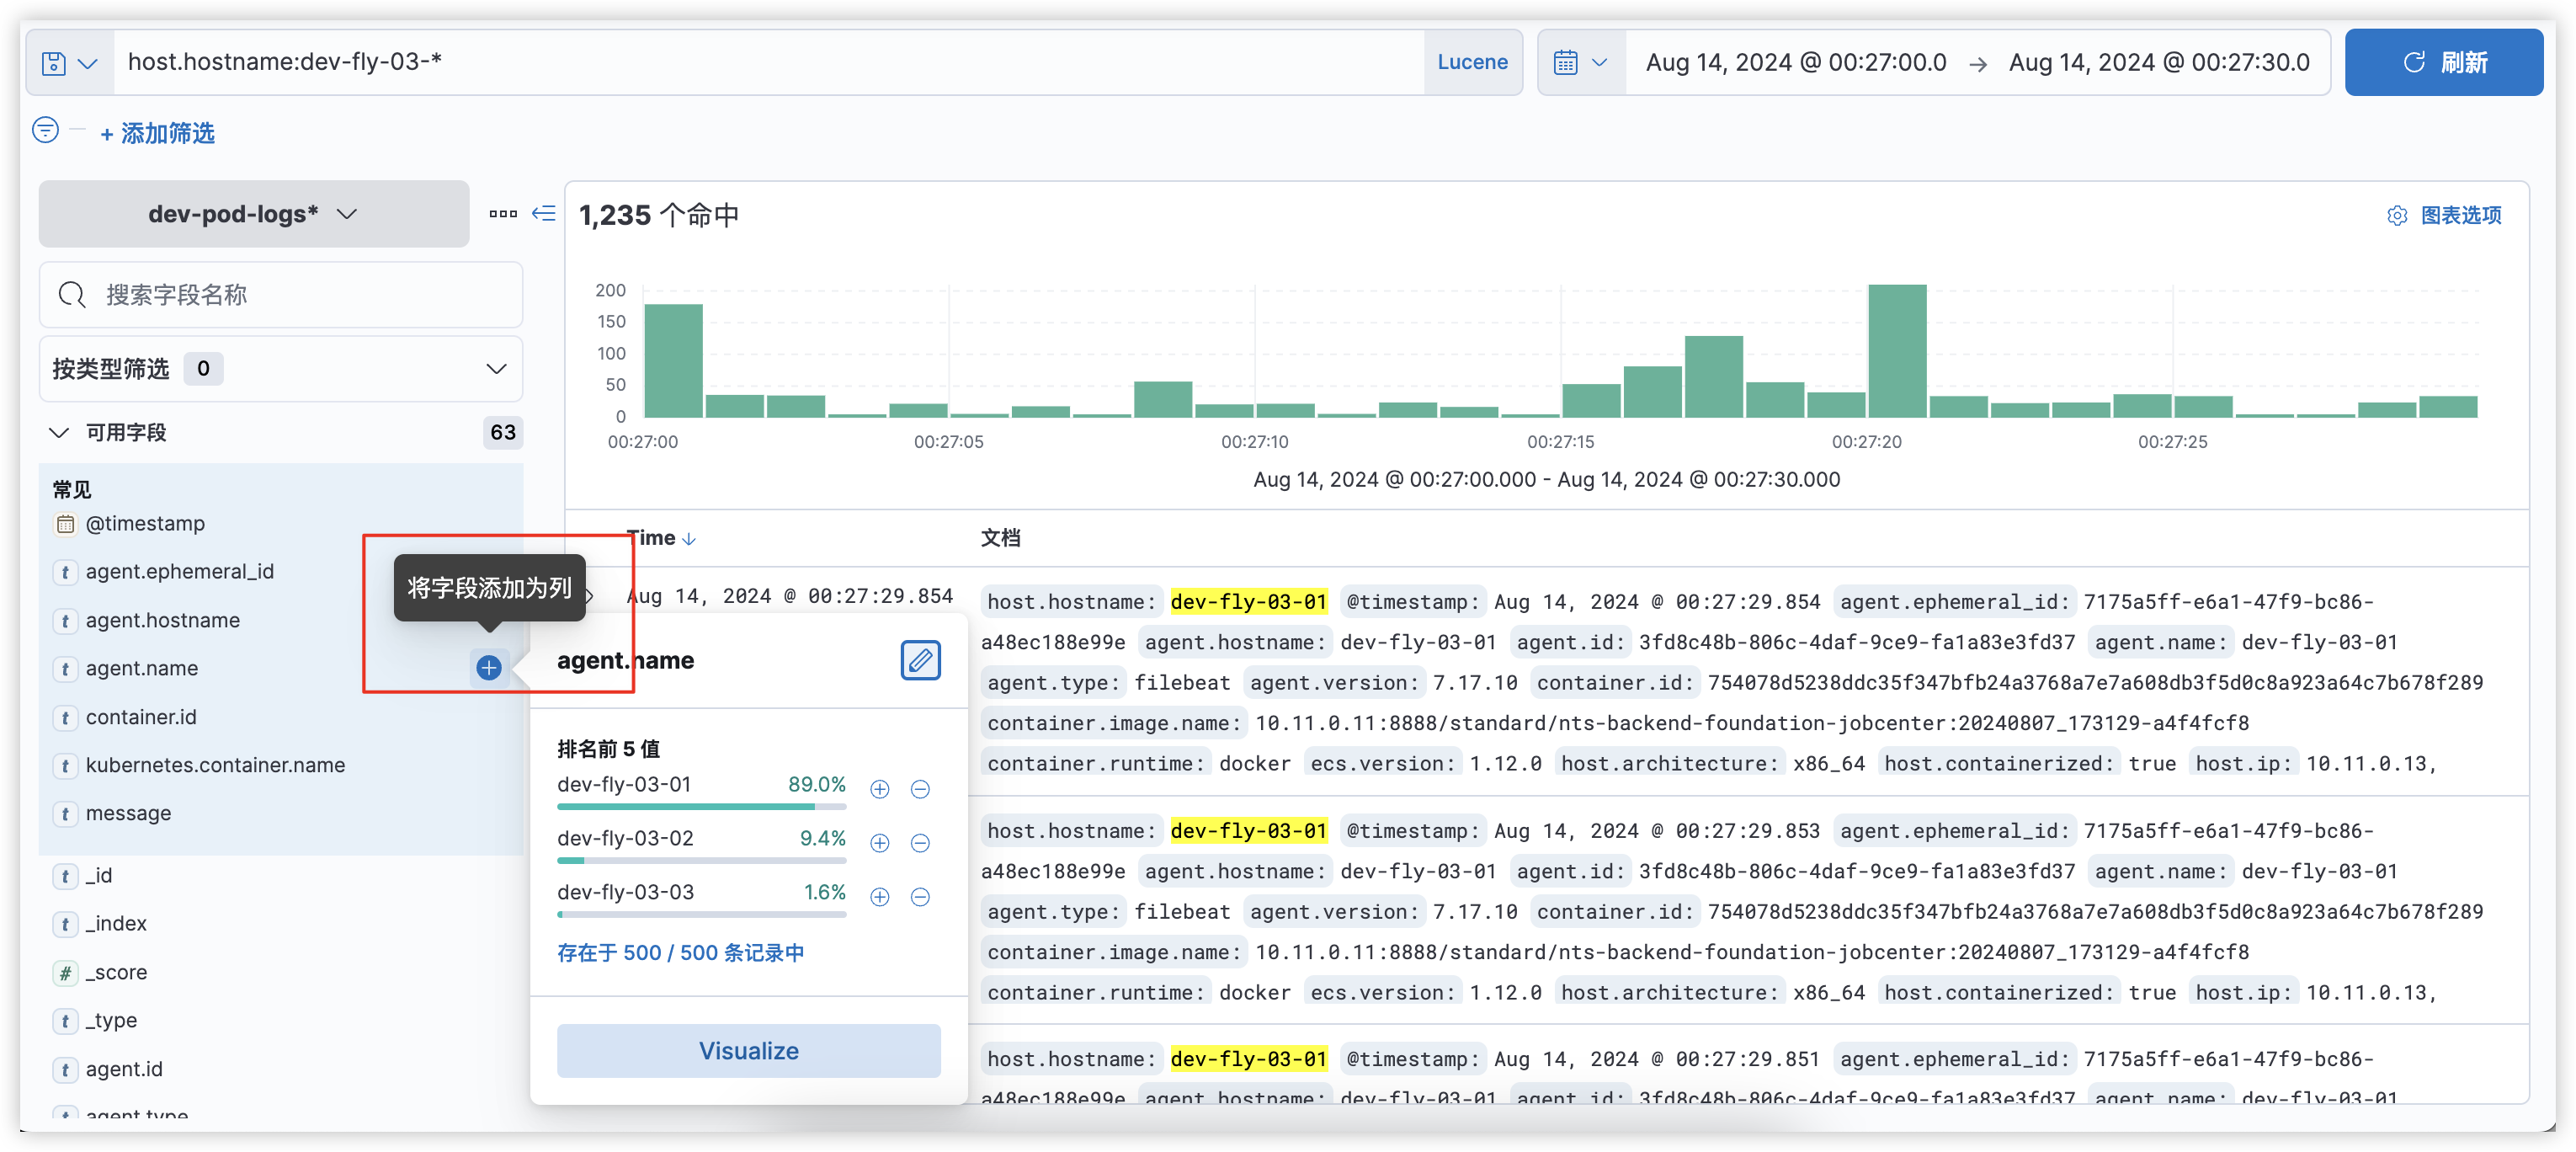Switch query language via Lucene toggle
2576x1152 pixels.
(x=1472, y=62)
